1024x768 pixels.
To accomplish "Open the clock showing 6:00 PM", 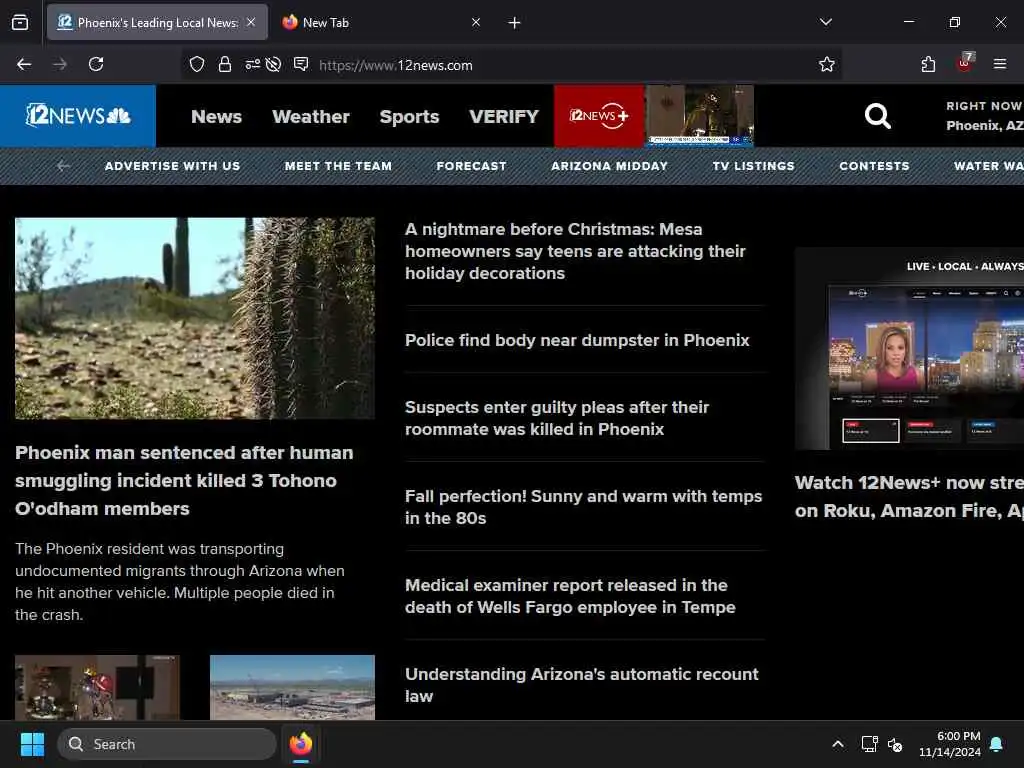I will [x=950, y=744].
